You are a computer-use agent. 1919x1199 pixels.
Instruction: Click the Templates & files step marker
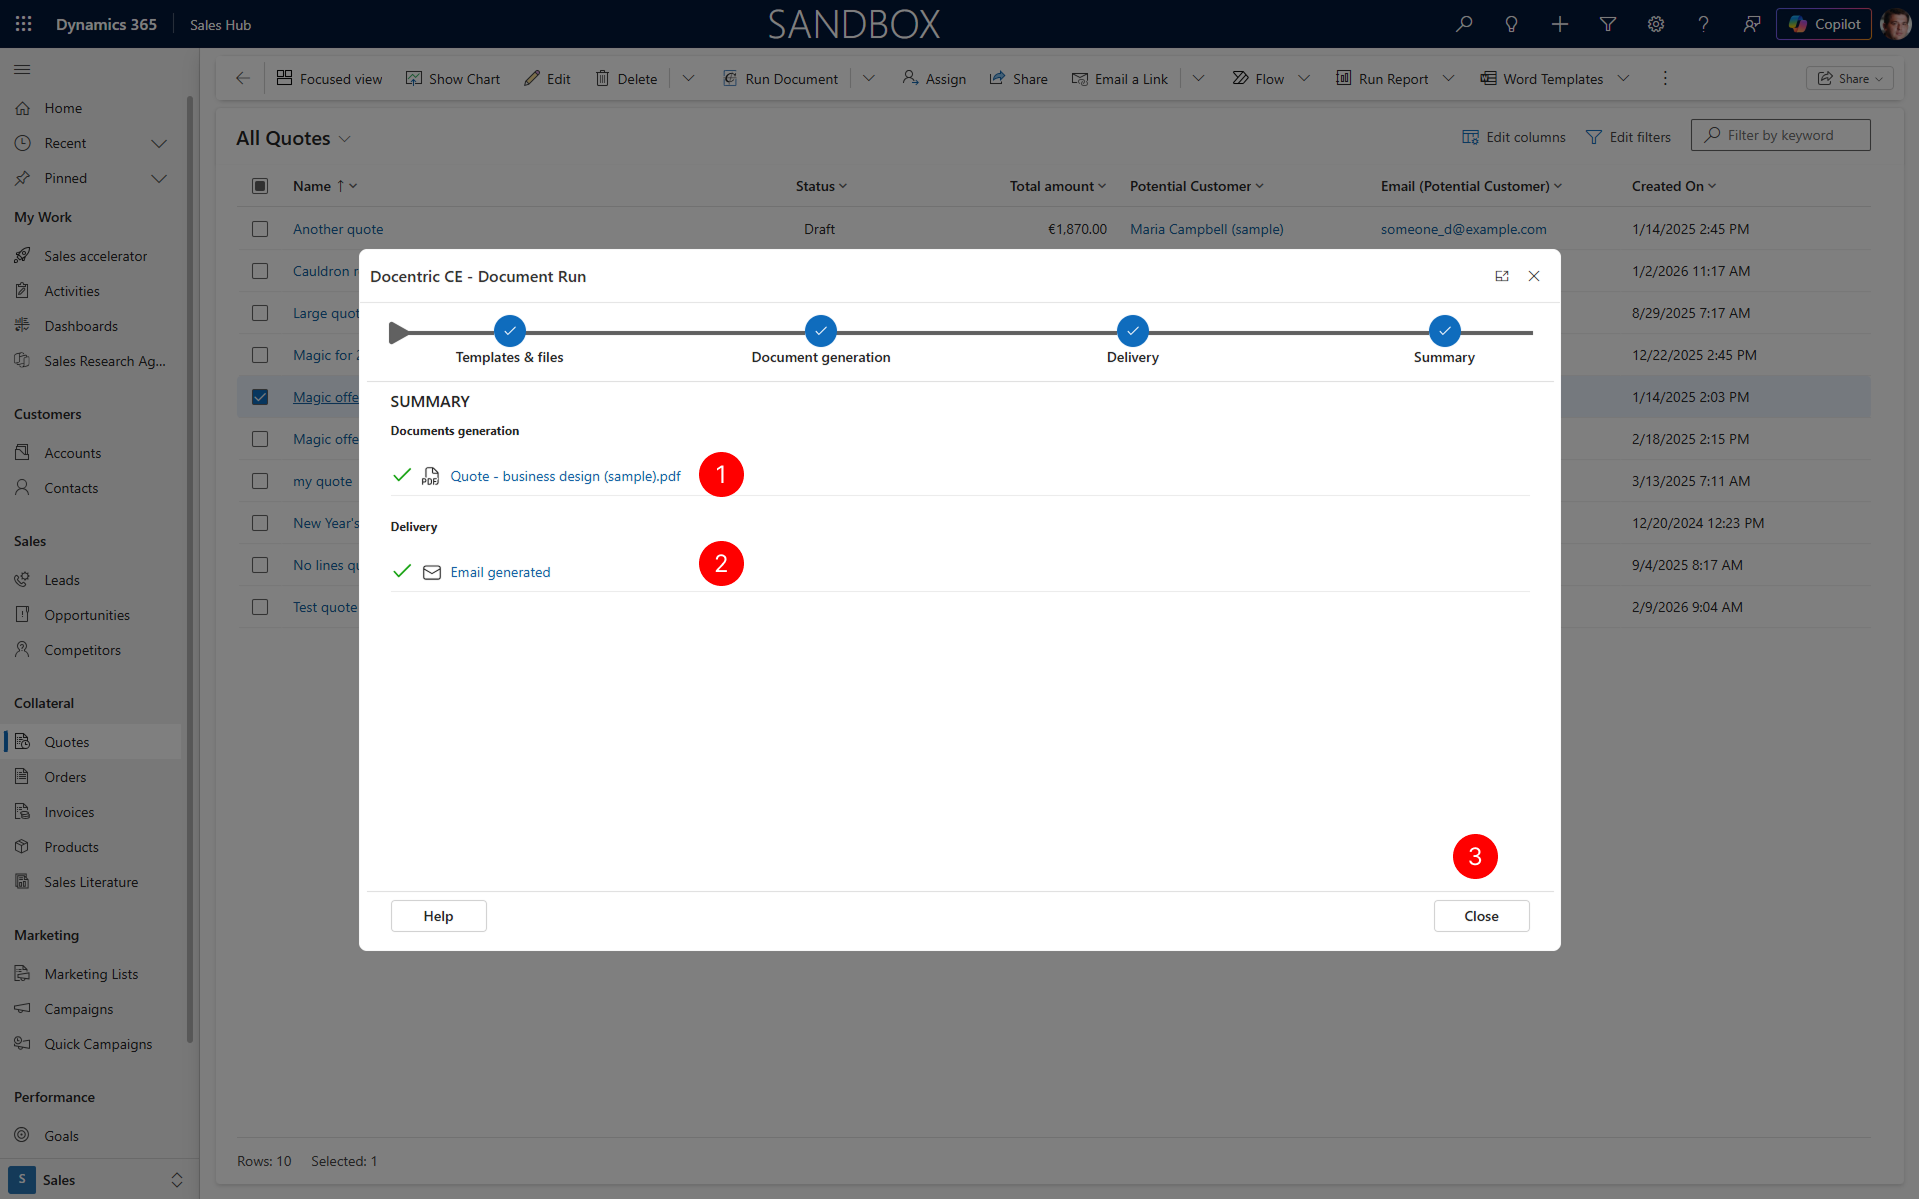(x=509, y=331)
